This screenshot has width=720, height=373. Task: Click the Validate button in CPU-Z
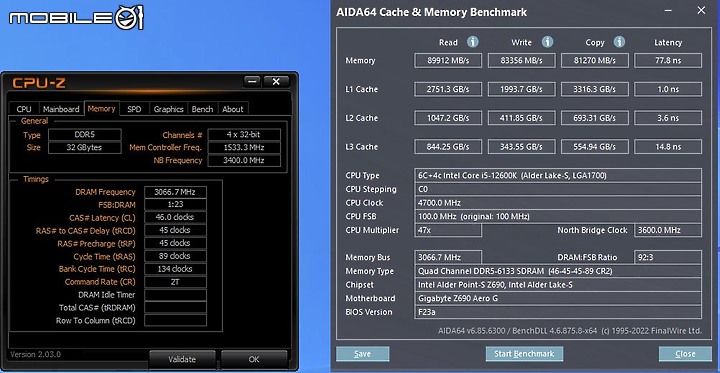(x=182, y=359)
